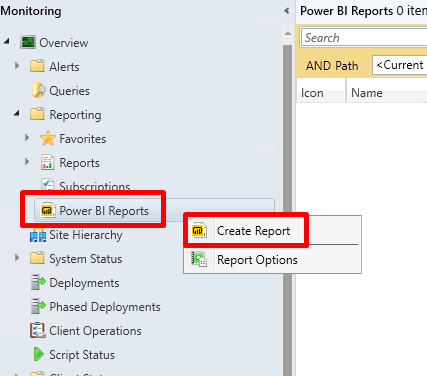This screenshot has height=376, width=427.
Task: Click the Deployments arrow icon
Action: (38, 282)
